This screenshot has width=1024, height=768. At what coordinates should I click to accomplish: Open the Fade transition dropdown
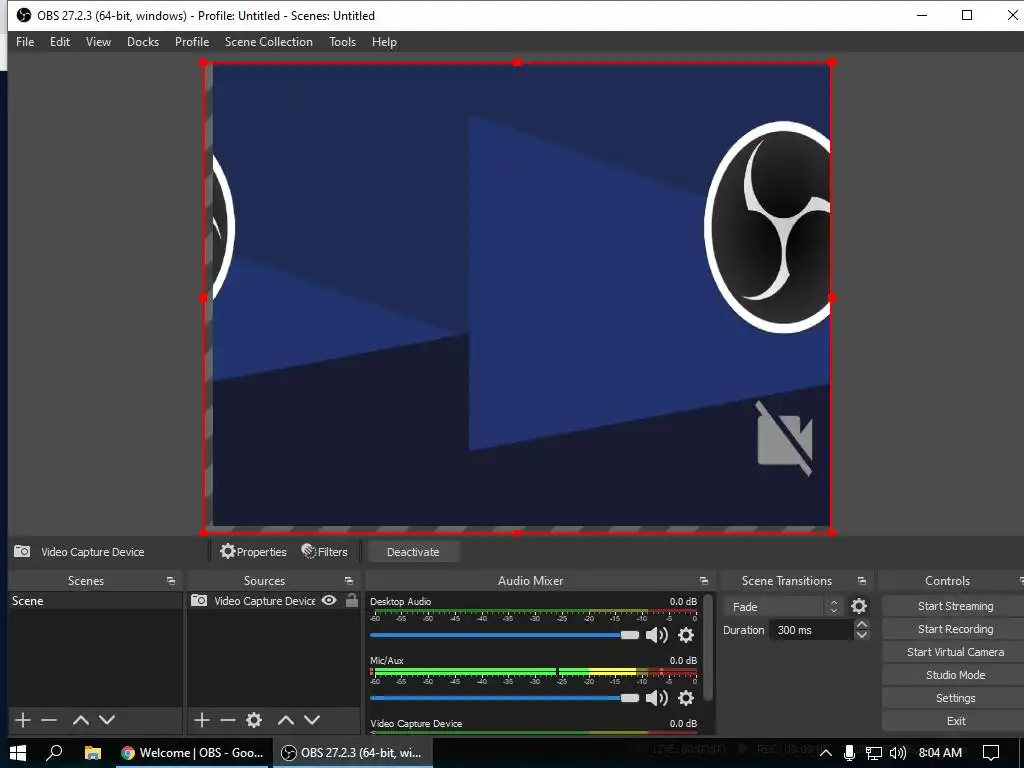tap(783, 607)
